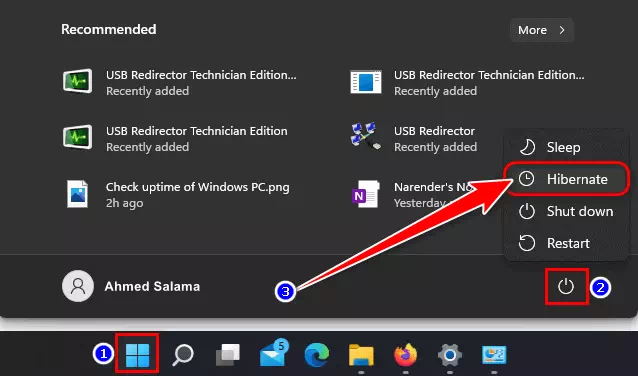638x376 pixels.
Task: Click the Shut down power icon
Action: click(x=527, y=211)
